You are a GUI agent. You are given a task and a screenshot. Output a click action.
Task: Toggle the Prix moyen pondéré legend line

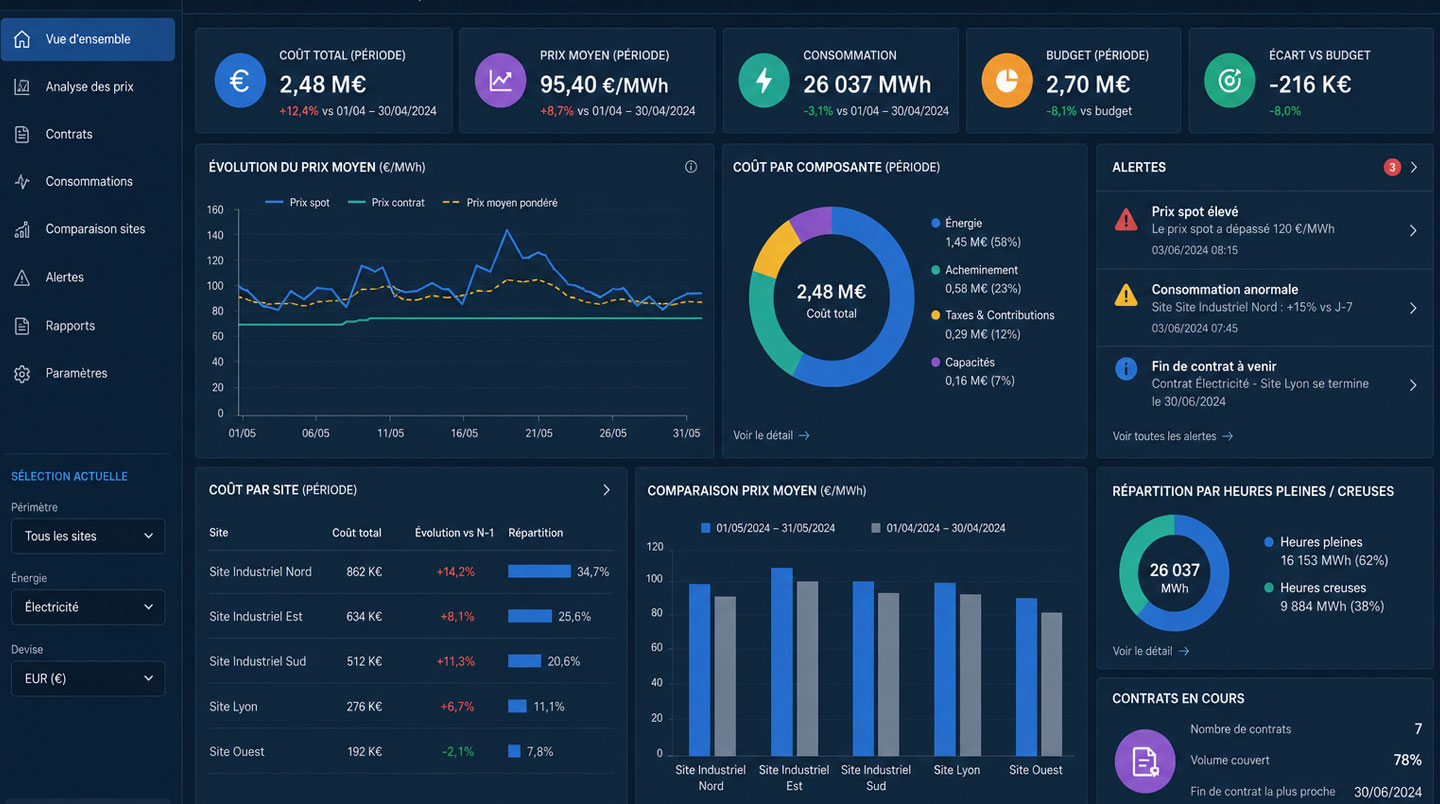499,203
